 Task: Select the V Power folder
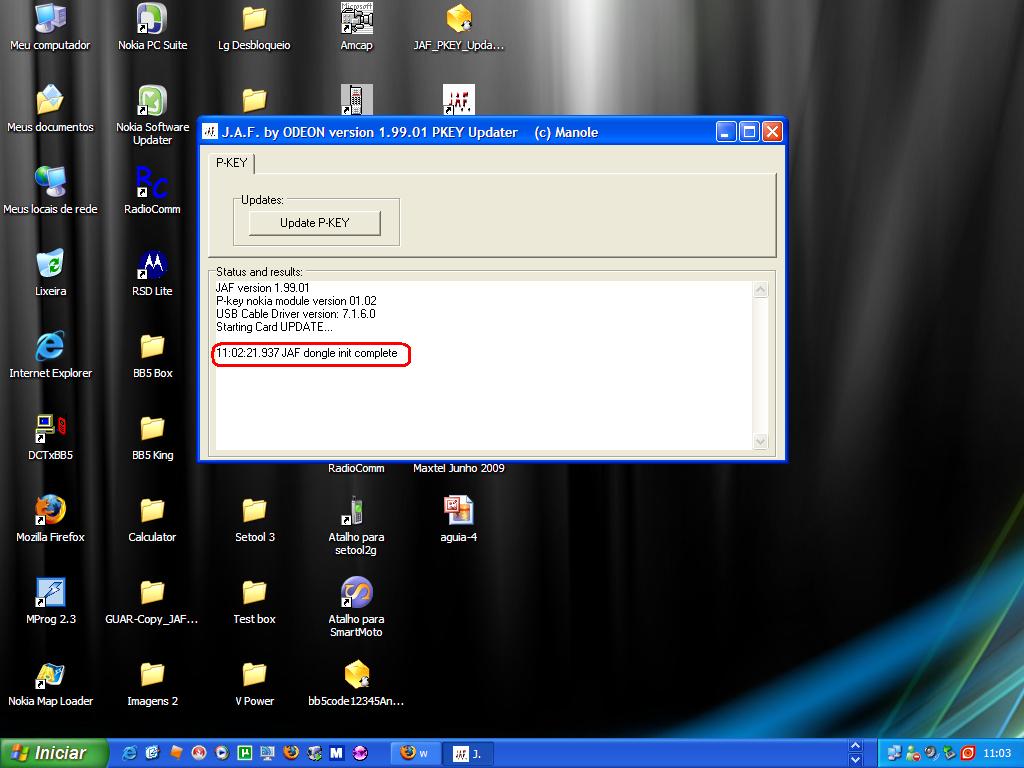[254, 684]
